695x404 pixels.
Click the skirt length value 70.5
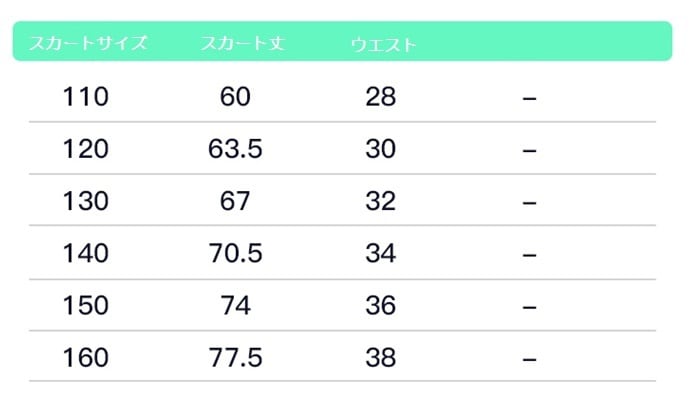pyautogui.click(x=235, y=254)
